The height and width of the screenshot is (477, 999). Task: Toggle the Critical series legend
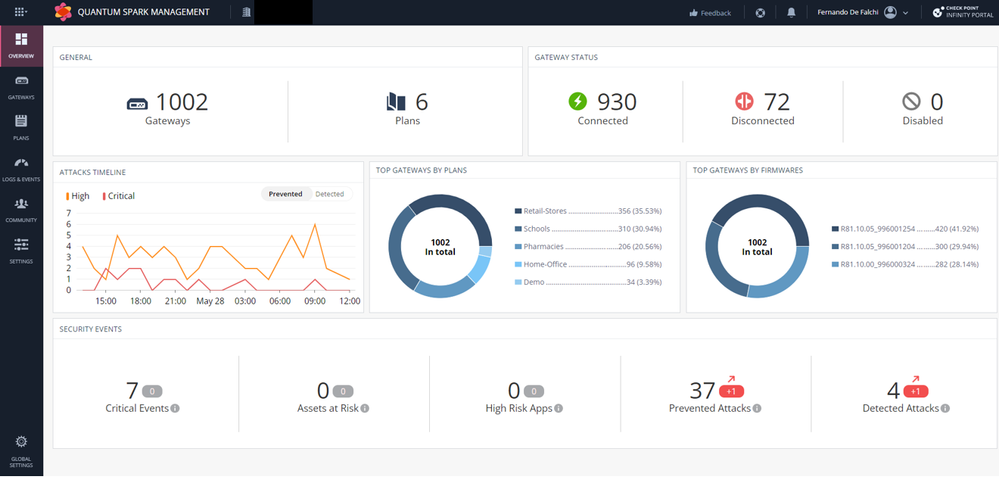pos(119,196)
